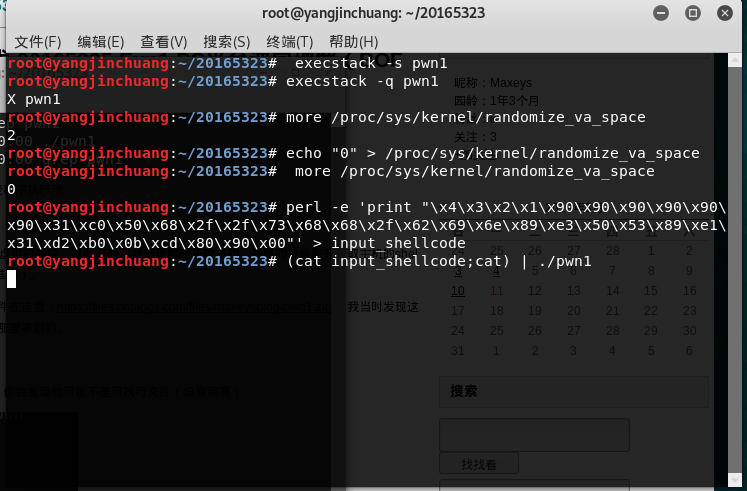Click the echo "0" command line

[x=493, y=153]
